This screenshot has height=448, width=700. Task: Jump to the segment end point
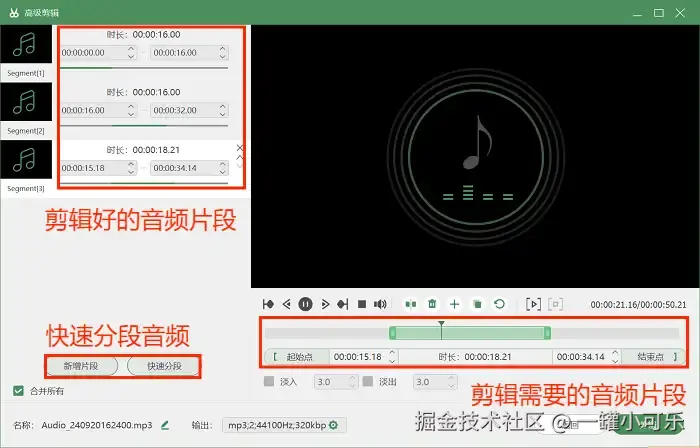click(x=343, y=304)
